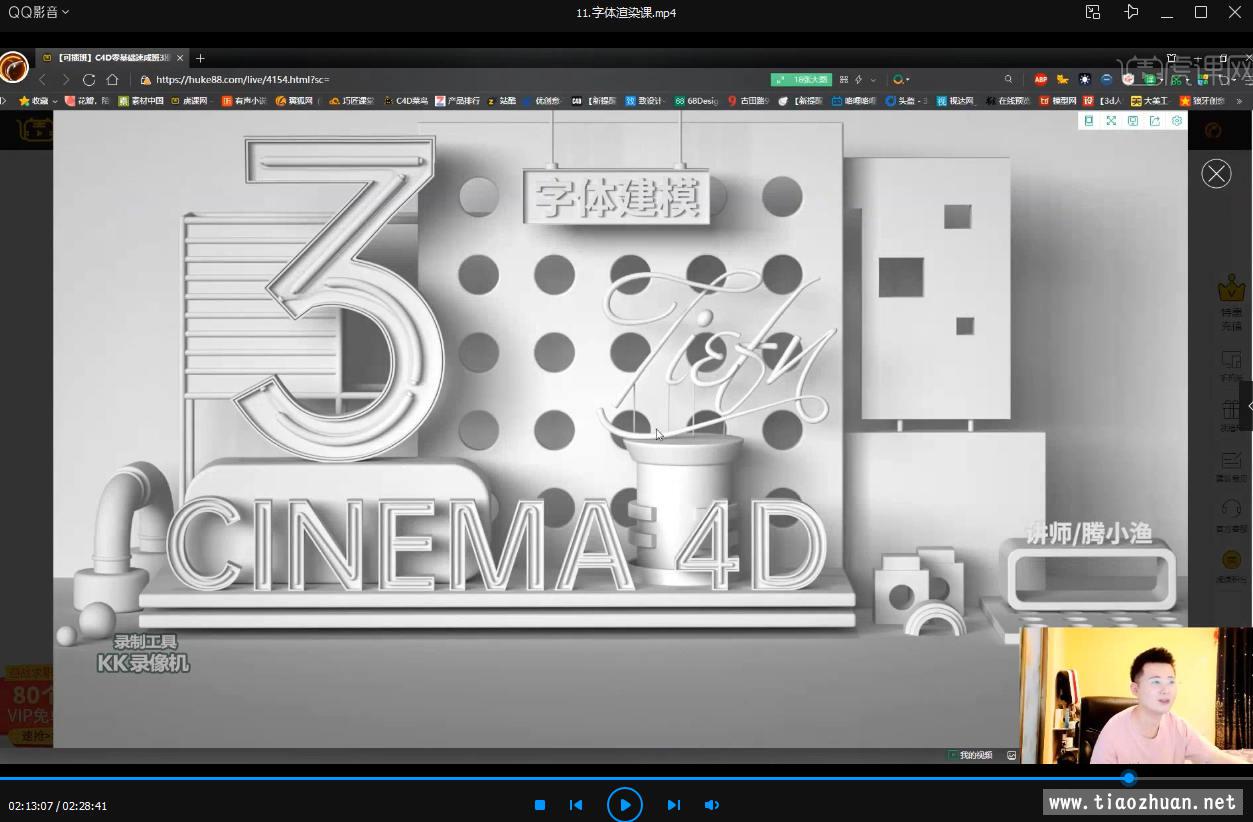
Task: Open the 虎课网 bookmark
Action: coord(190,101)
